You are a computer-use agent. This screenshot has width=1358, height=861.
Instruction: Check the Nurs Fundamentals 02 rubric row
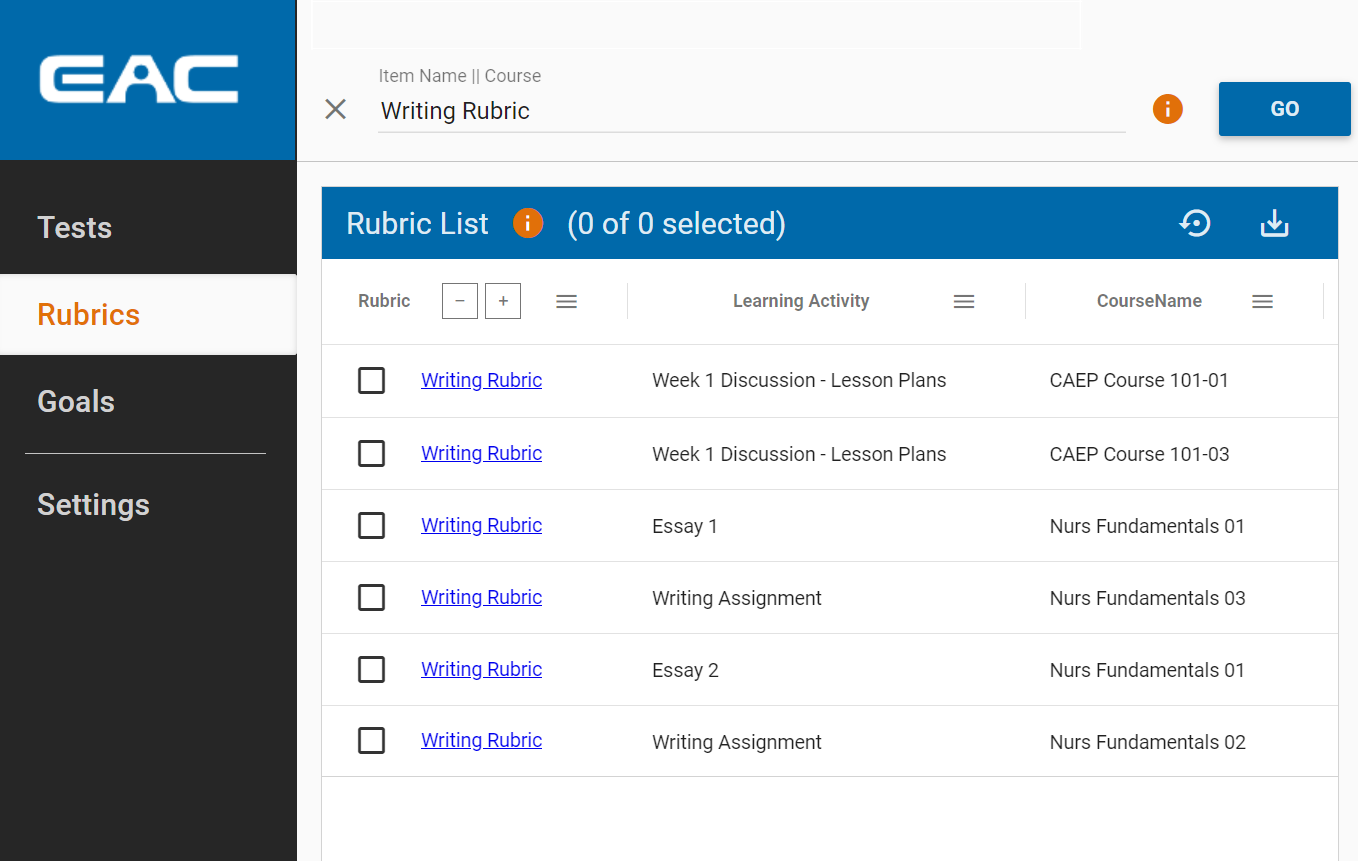(371, 741)
